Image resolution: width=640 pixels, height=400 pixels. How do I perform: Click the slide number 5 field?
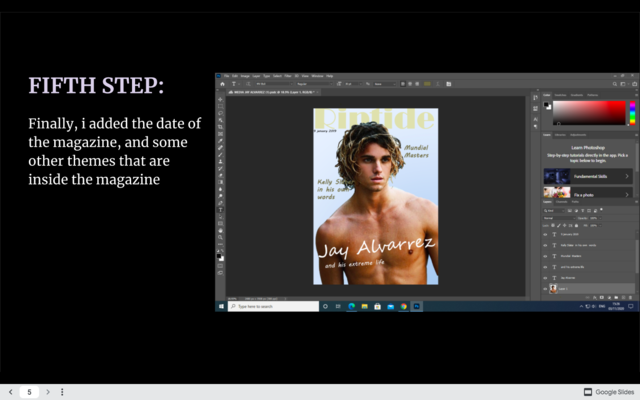29,392
